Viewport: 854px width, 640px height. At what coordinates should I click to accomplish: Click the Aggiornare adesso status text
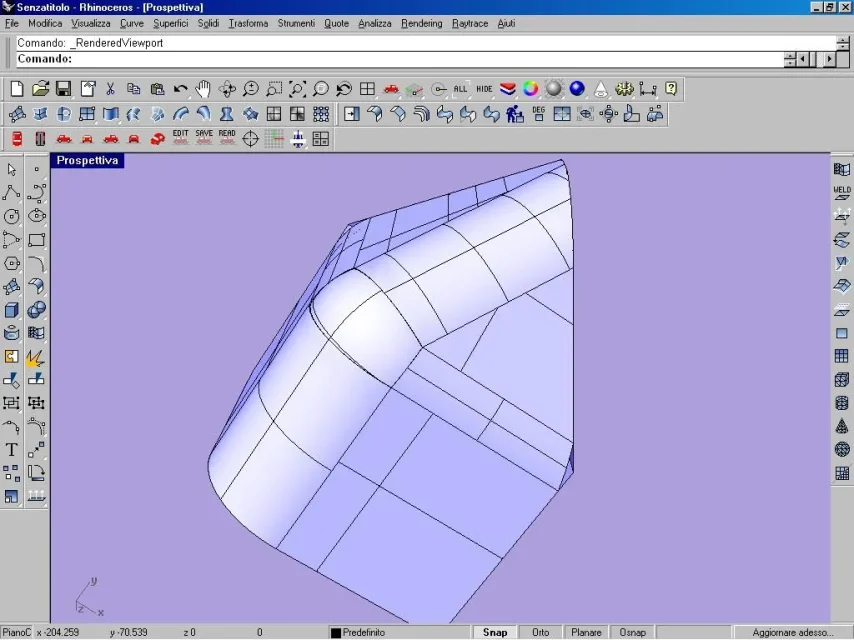click(x=792, y=632)
